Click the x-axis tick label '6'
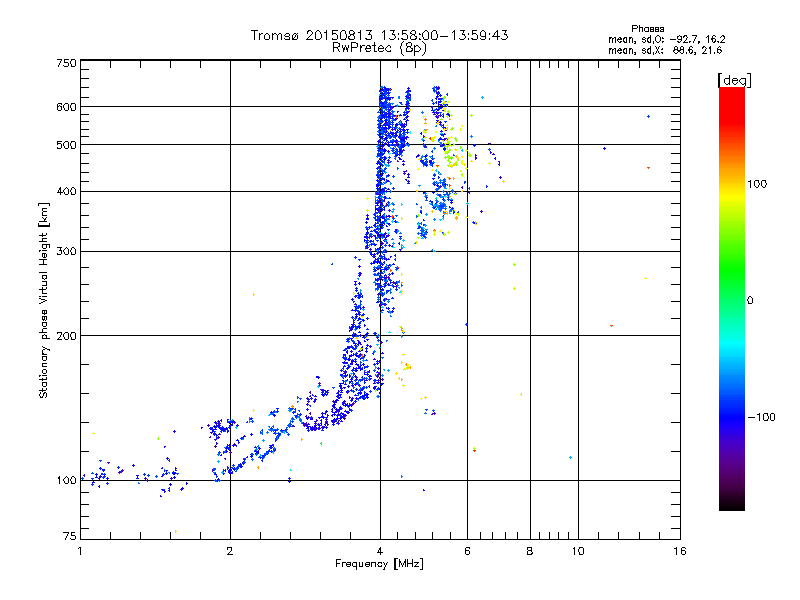Image resolution: width=800 pixels, height=600 pixels. tap(467, 551)
